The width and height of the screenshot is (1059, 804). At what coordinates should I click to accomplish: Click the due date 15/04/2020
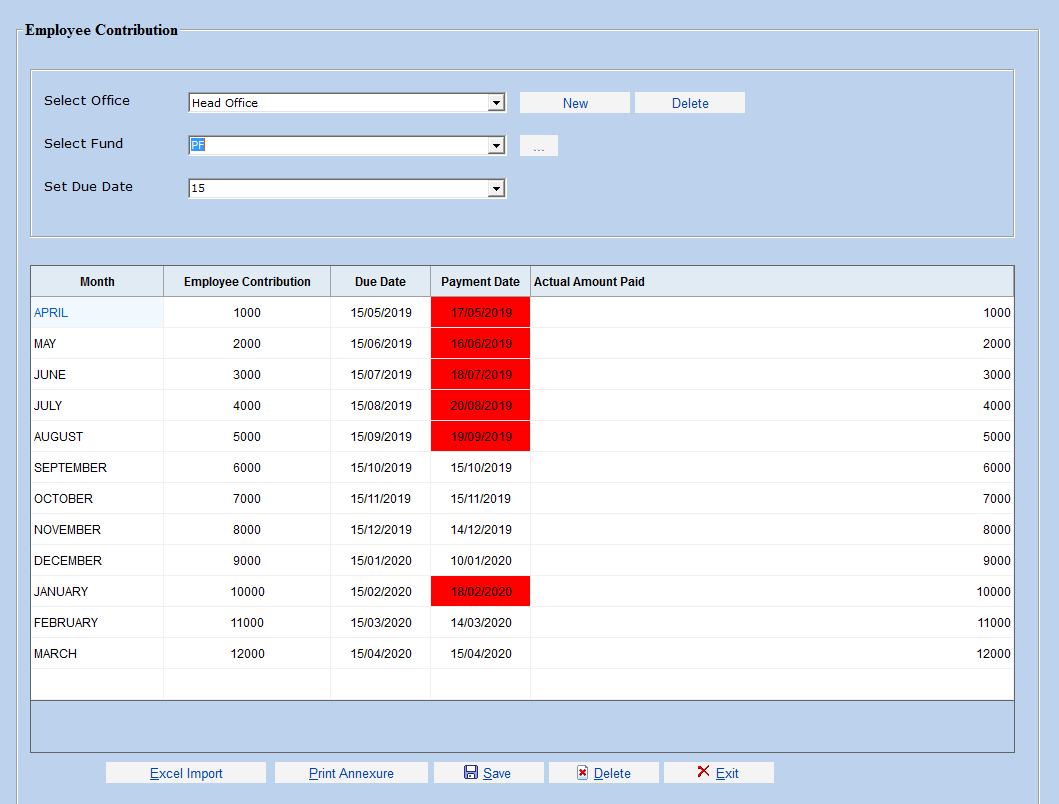tap(381, 655)
